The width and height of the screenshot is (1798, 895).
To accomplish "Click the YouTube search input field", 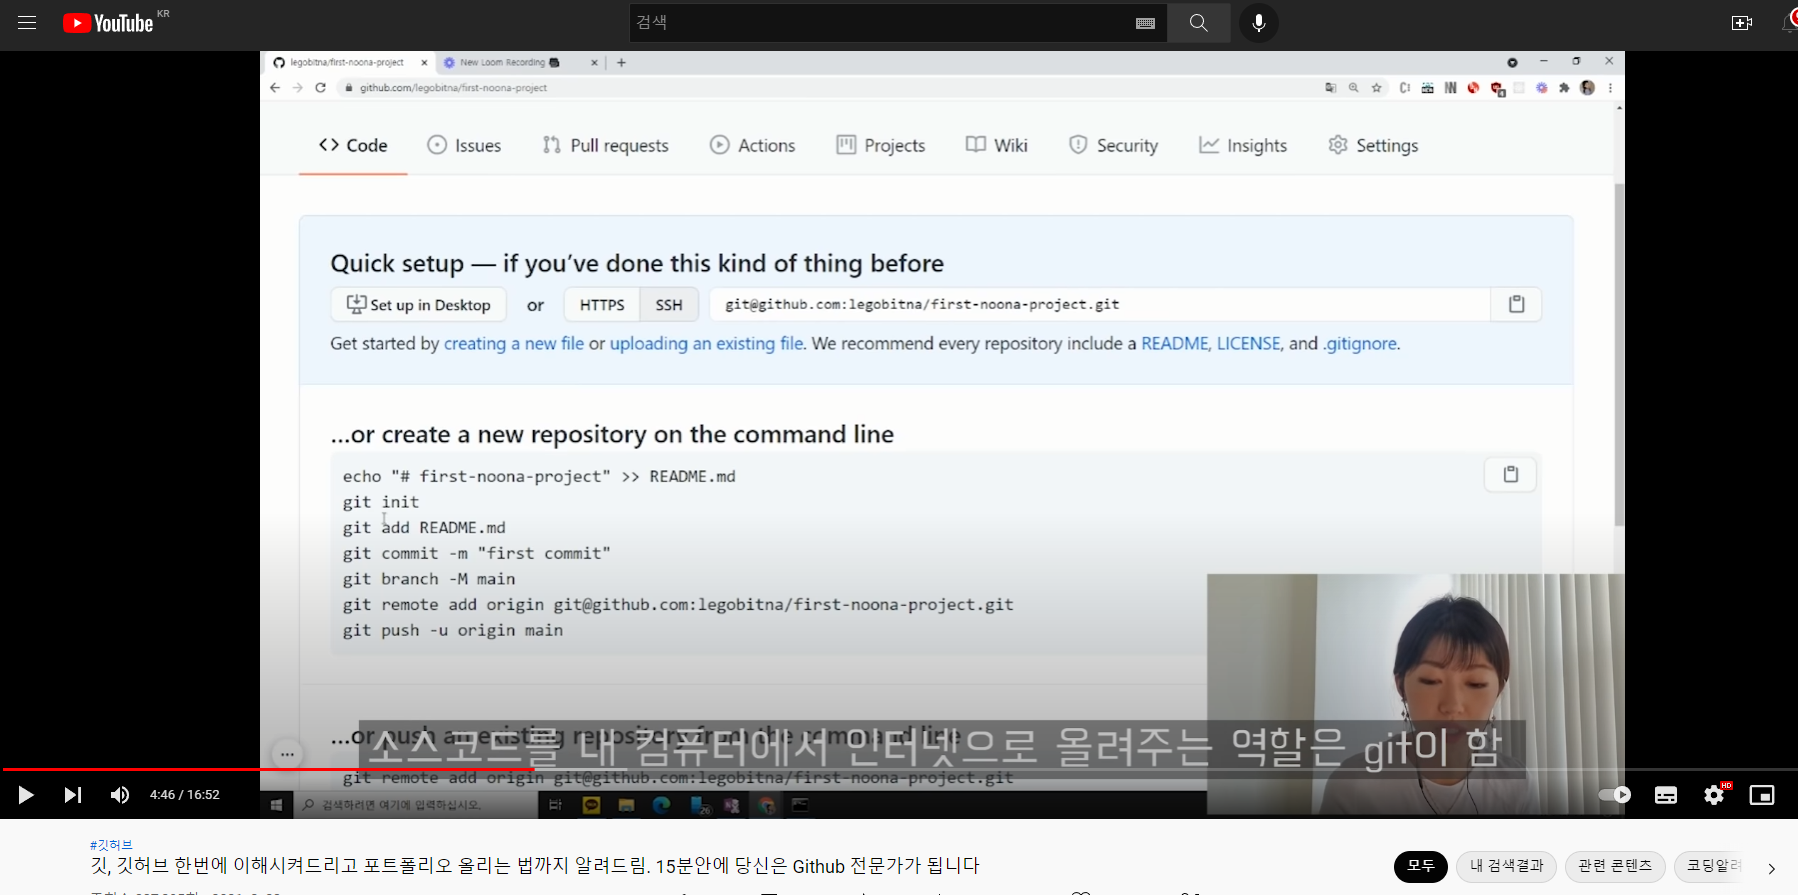I will click(880, 23).
